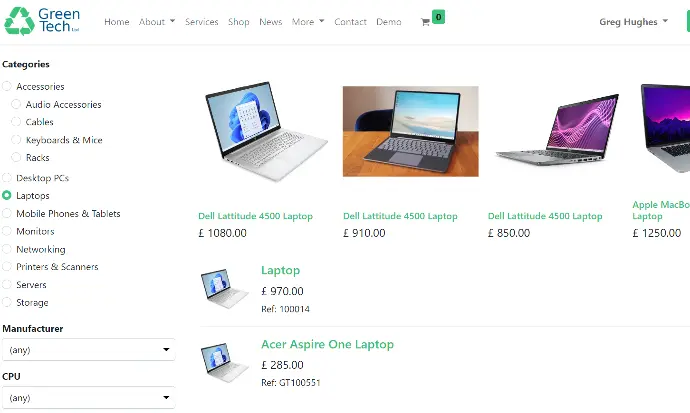Go to the Contact page link
Viewport: 690px width, 413px height.
[350, 22]
